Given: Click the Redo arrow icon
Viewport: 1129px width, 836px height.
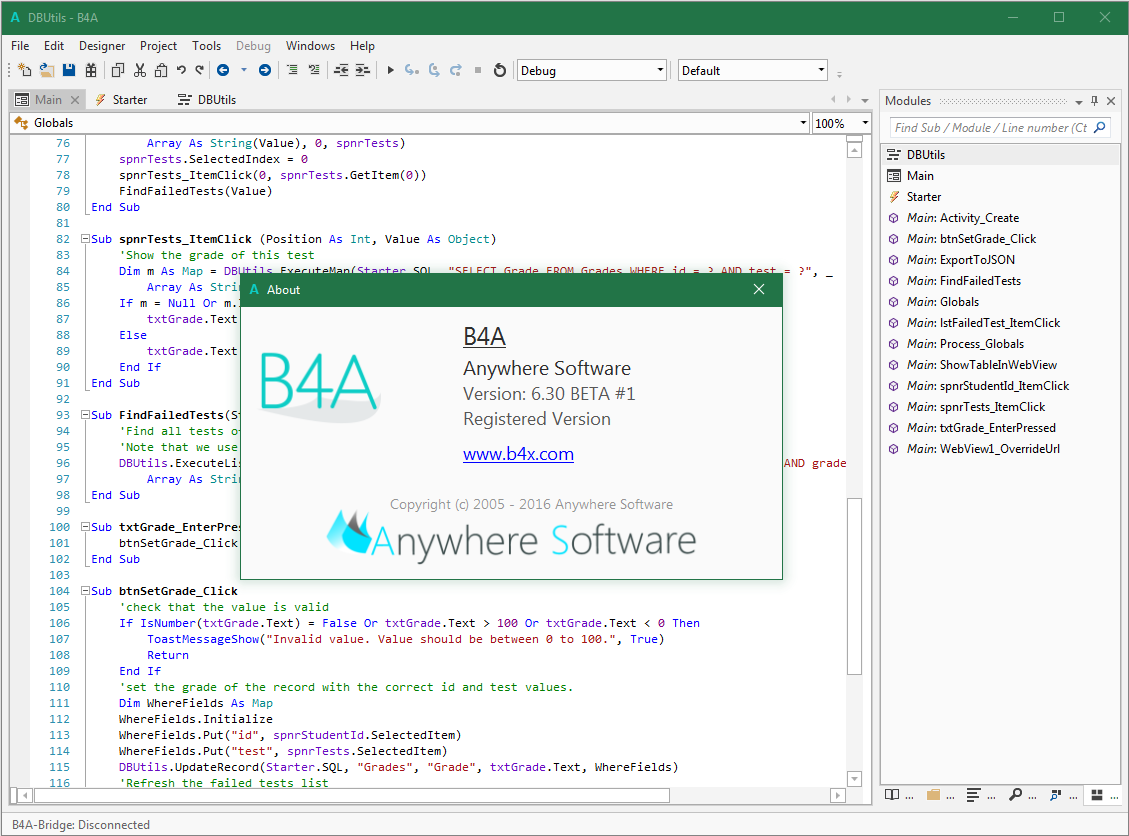Looking at the screenshot, I should [x=199, y=70].
